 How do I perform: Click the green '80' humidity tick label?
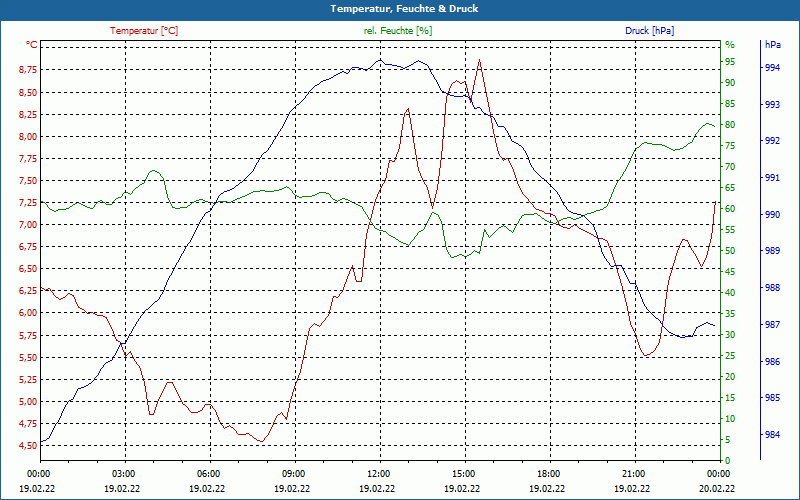[730, 125]
